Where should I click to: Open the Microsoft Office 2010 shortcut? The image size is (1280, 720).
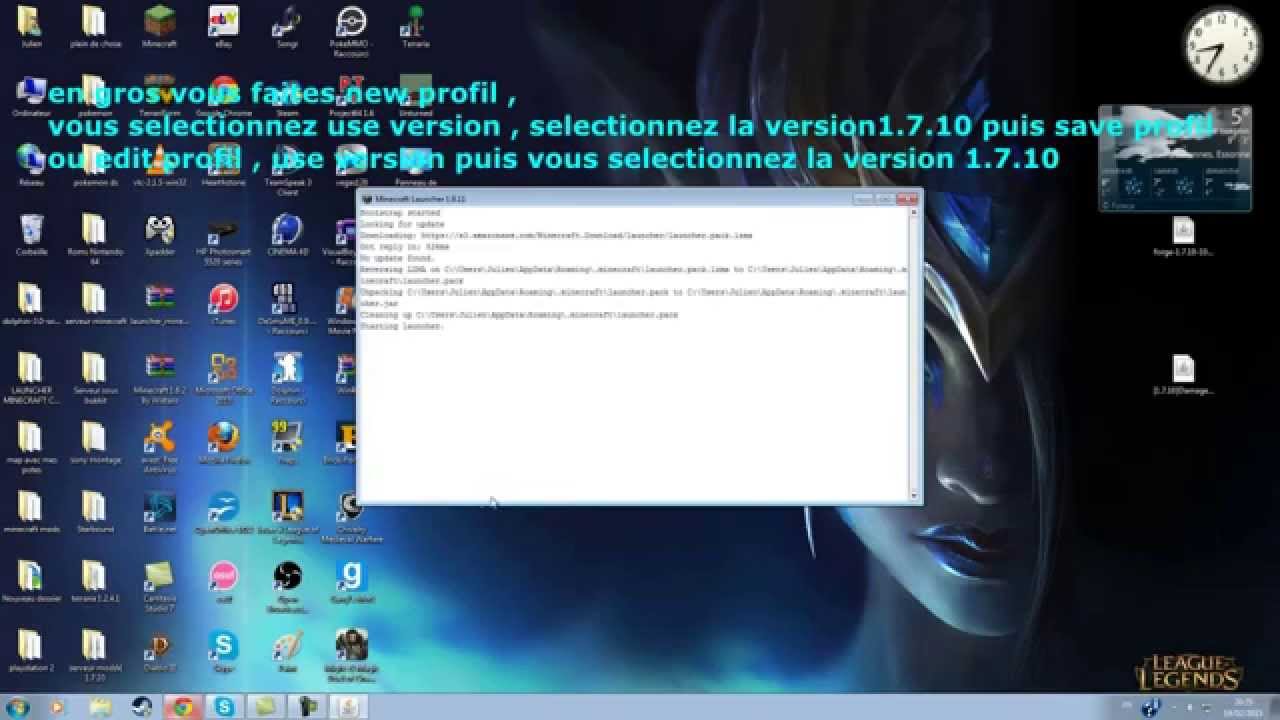click(223, 377)
